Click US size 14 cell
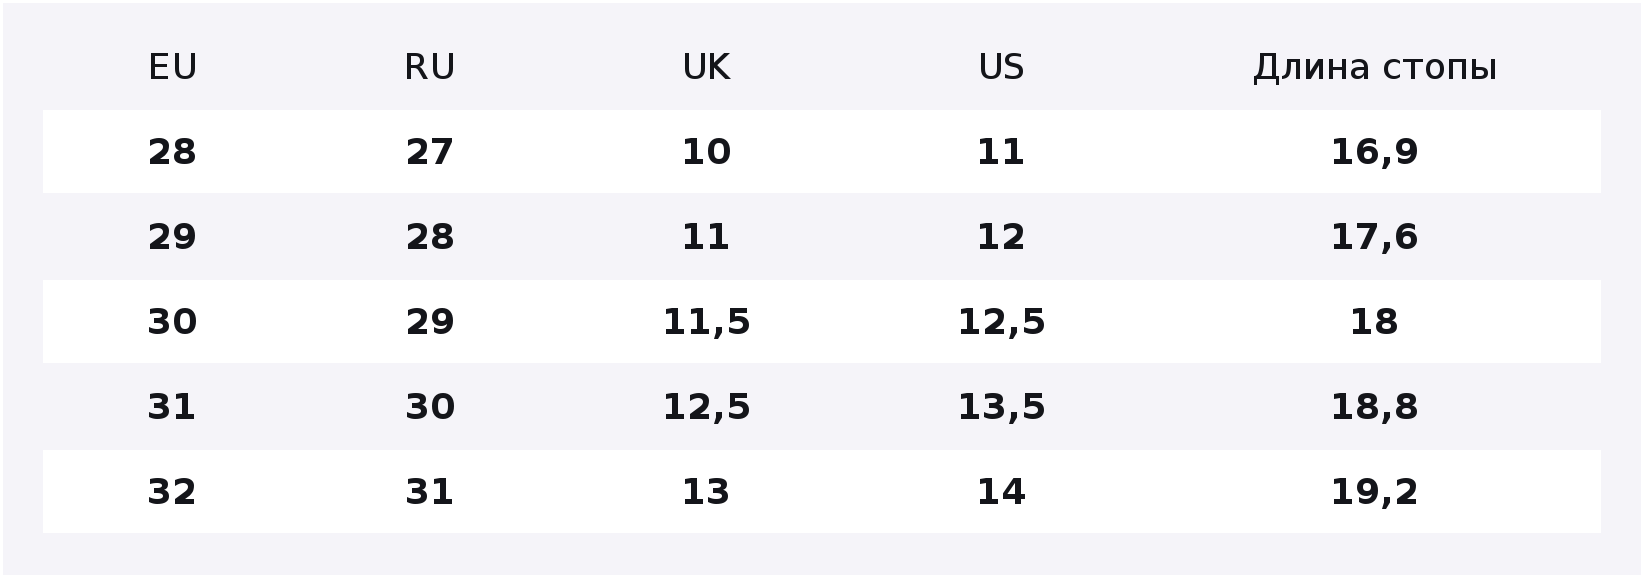This screenshot has width=1644, height=578. tap(1001, 492)
